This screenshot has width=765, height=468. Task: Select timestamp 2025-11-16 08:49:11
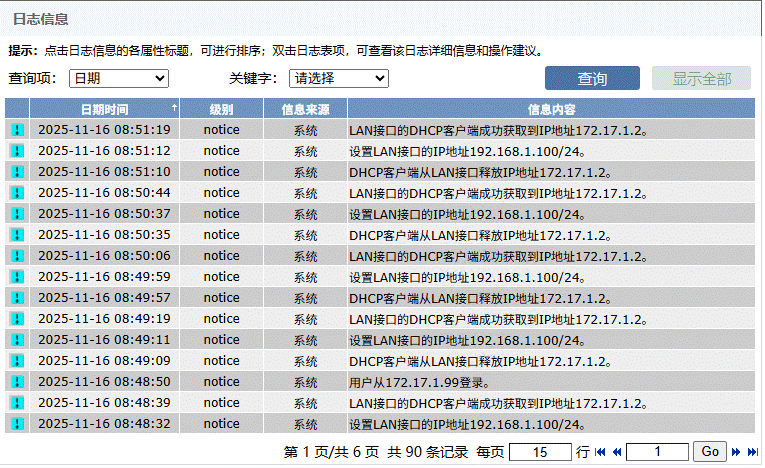point(104,340)
